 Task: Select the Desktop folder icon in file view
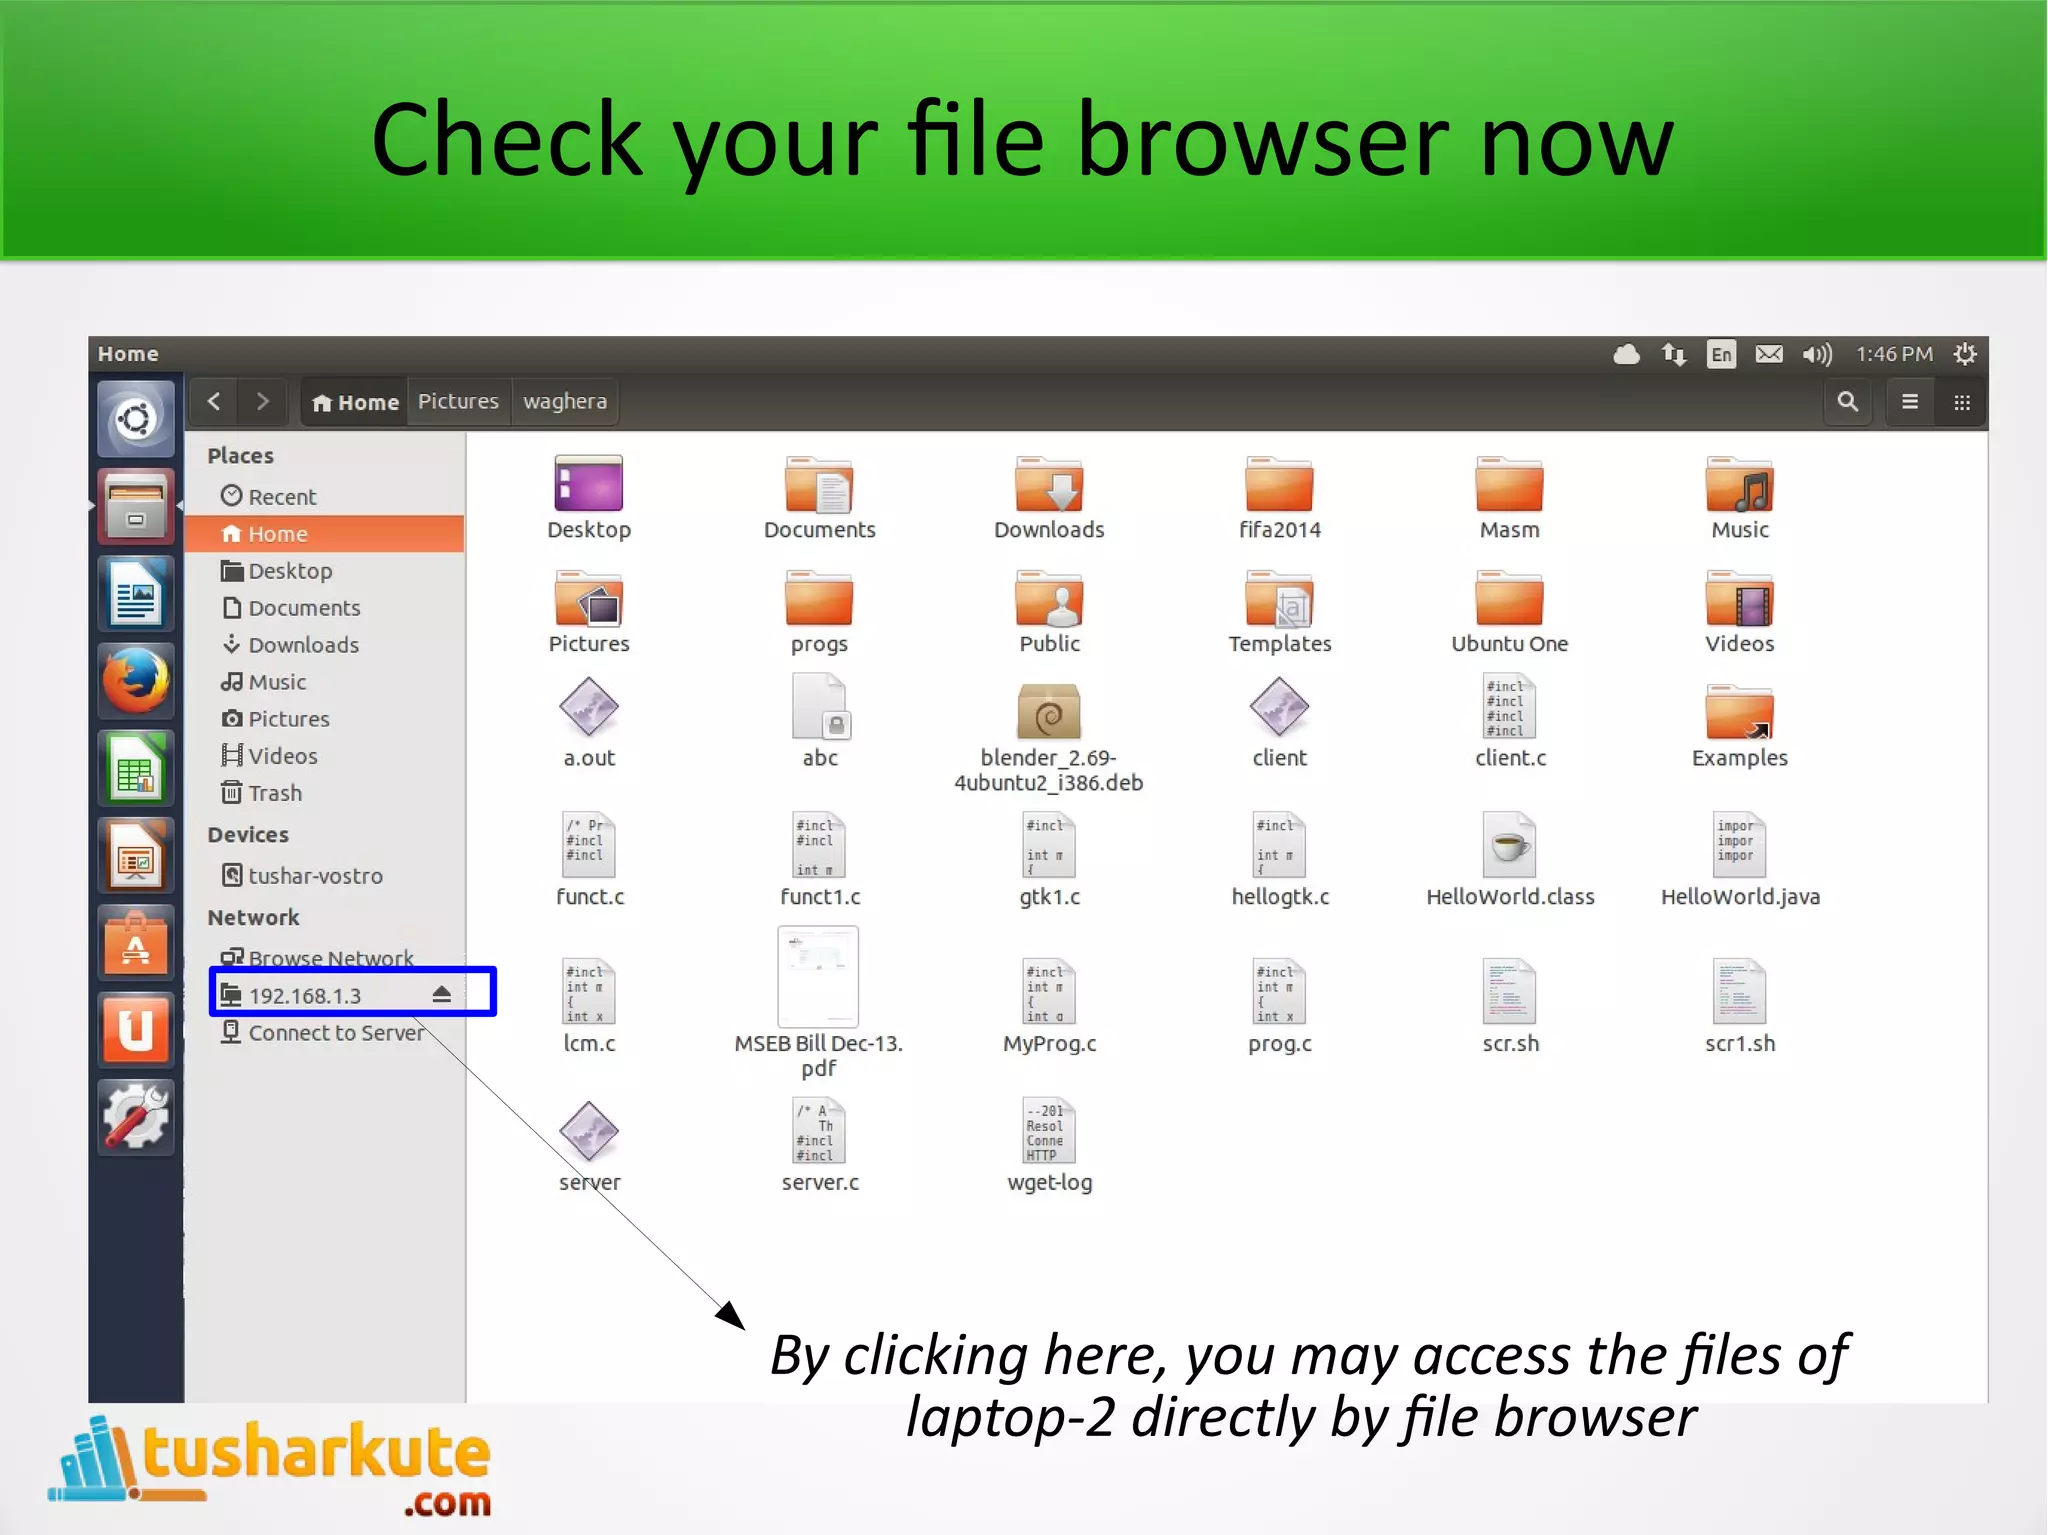pos(589,498)
